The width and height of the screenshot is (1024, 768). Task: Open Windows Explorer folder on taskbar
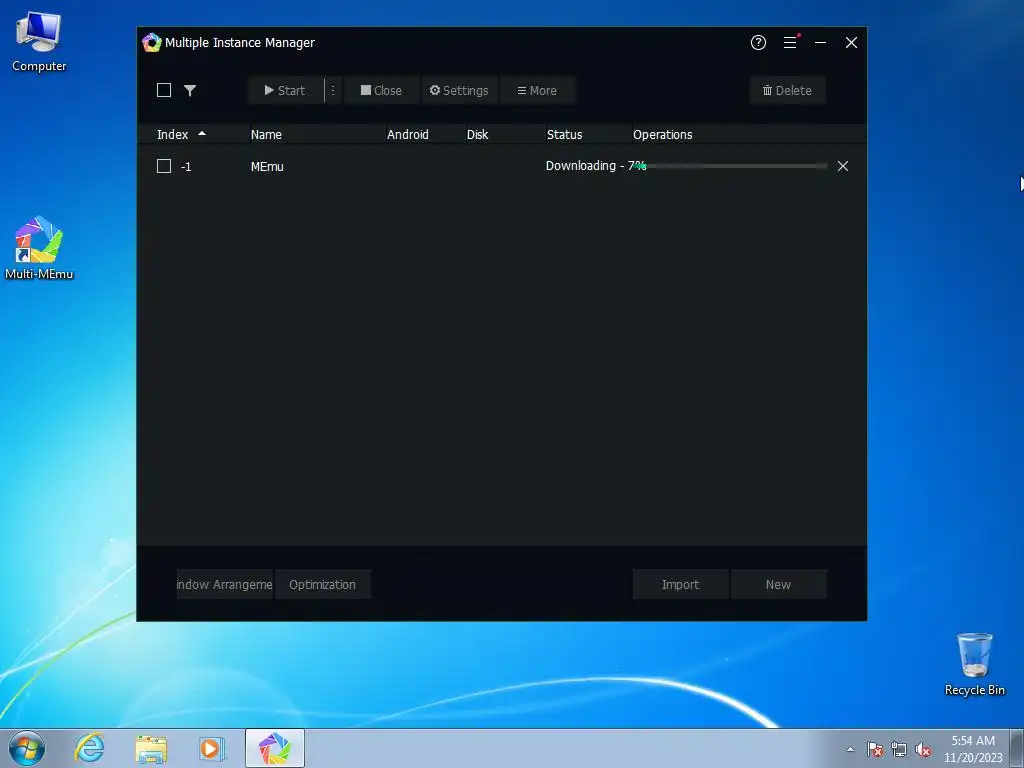click(x=151, y=748)
